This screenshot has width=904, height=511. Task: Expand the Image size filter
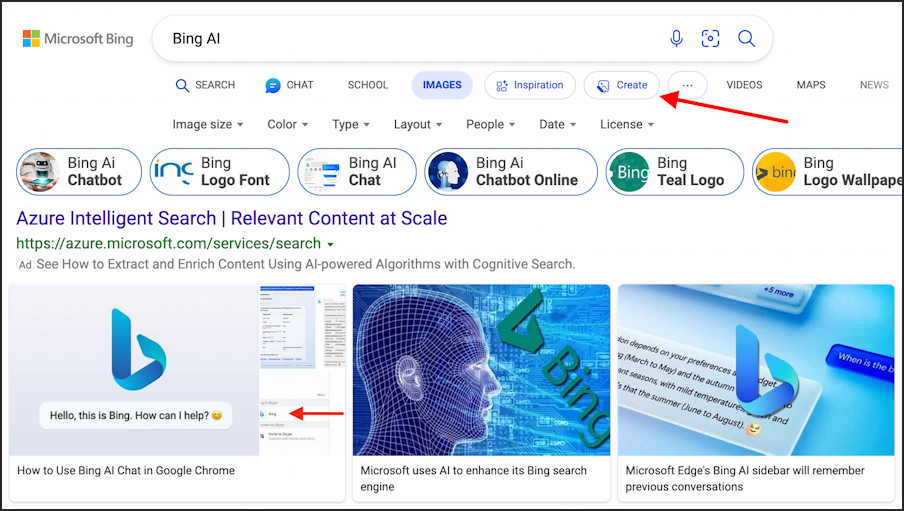(x=208, y=125)
